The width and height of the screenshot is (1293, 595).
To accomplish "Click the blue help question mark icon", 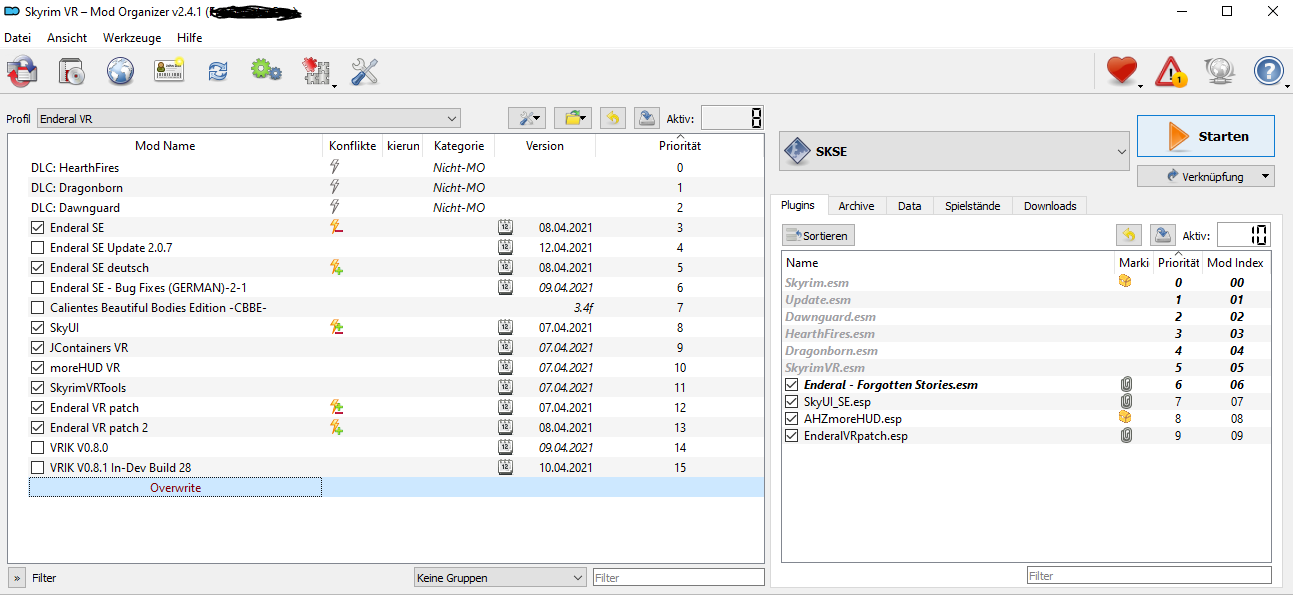I will pyautogui.click(x=1268, y=71).
